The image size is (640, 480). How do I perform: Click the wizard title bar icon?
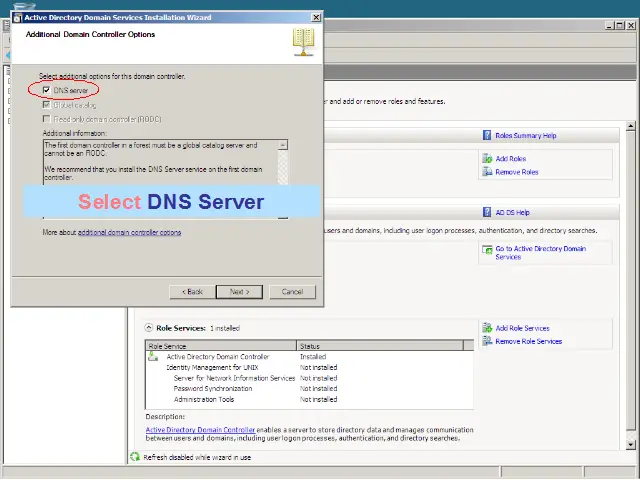(18, 18)
